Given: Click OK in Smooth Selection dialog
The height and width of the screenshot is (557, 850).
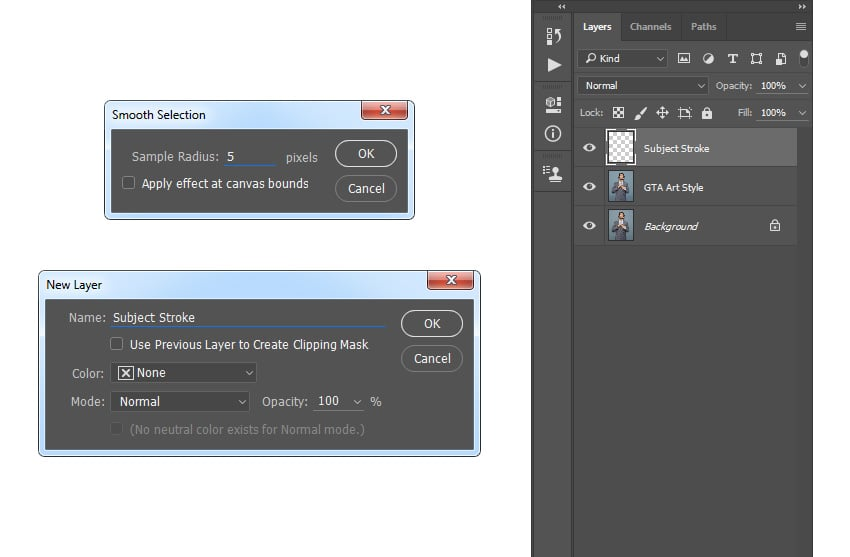Looking at the screenshot, I should (366, 154).
